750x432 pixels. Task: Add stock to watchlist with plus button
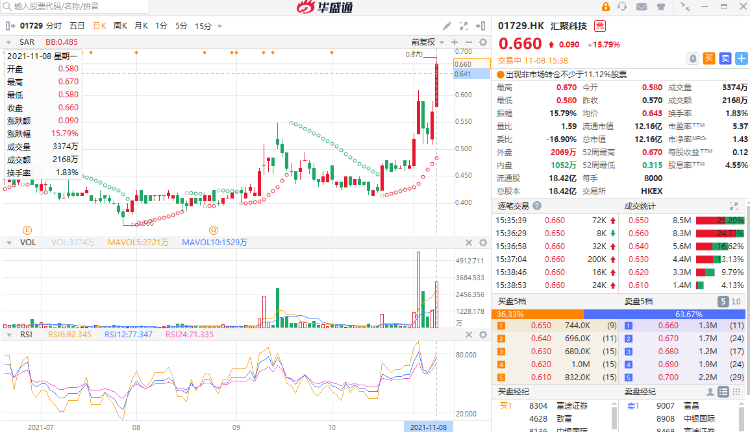coord(741,58)
